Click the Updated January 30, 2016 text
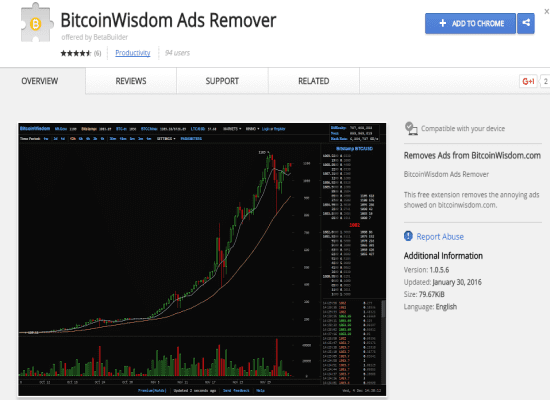 pyautogui.click(x=443, y=282)
